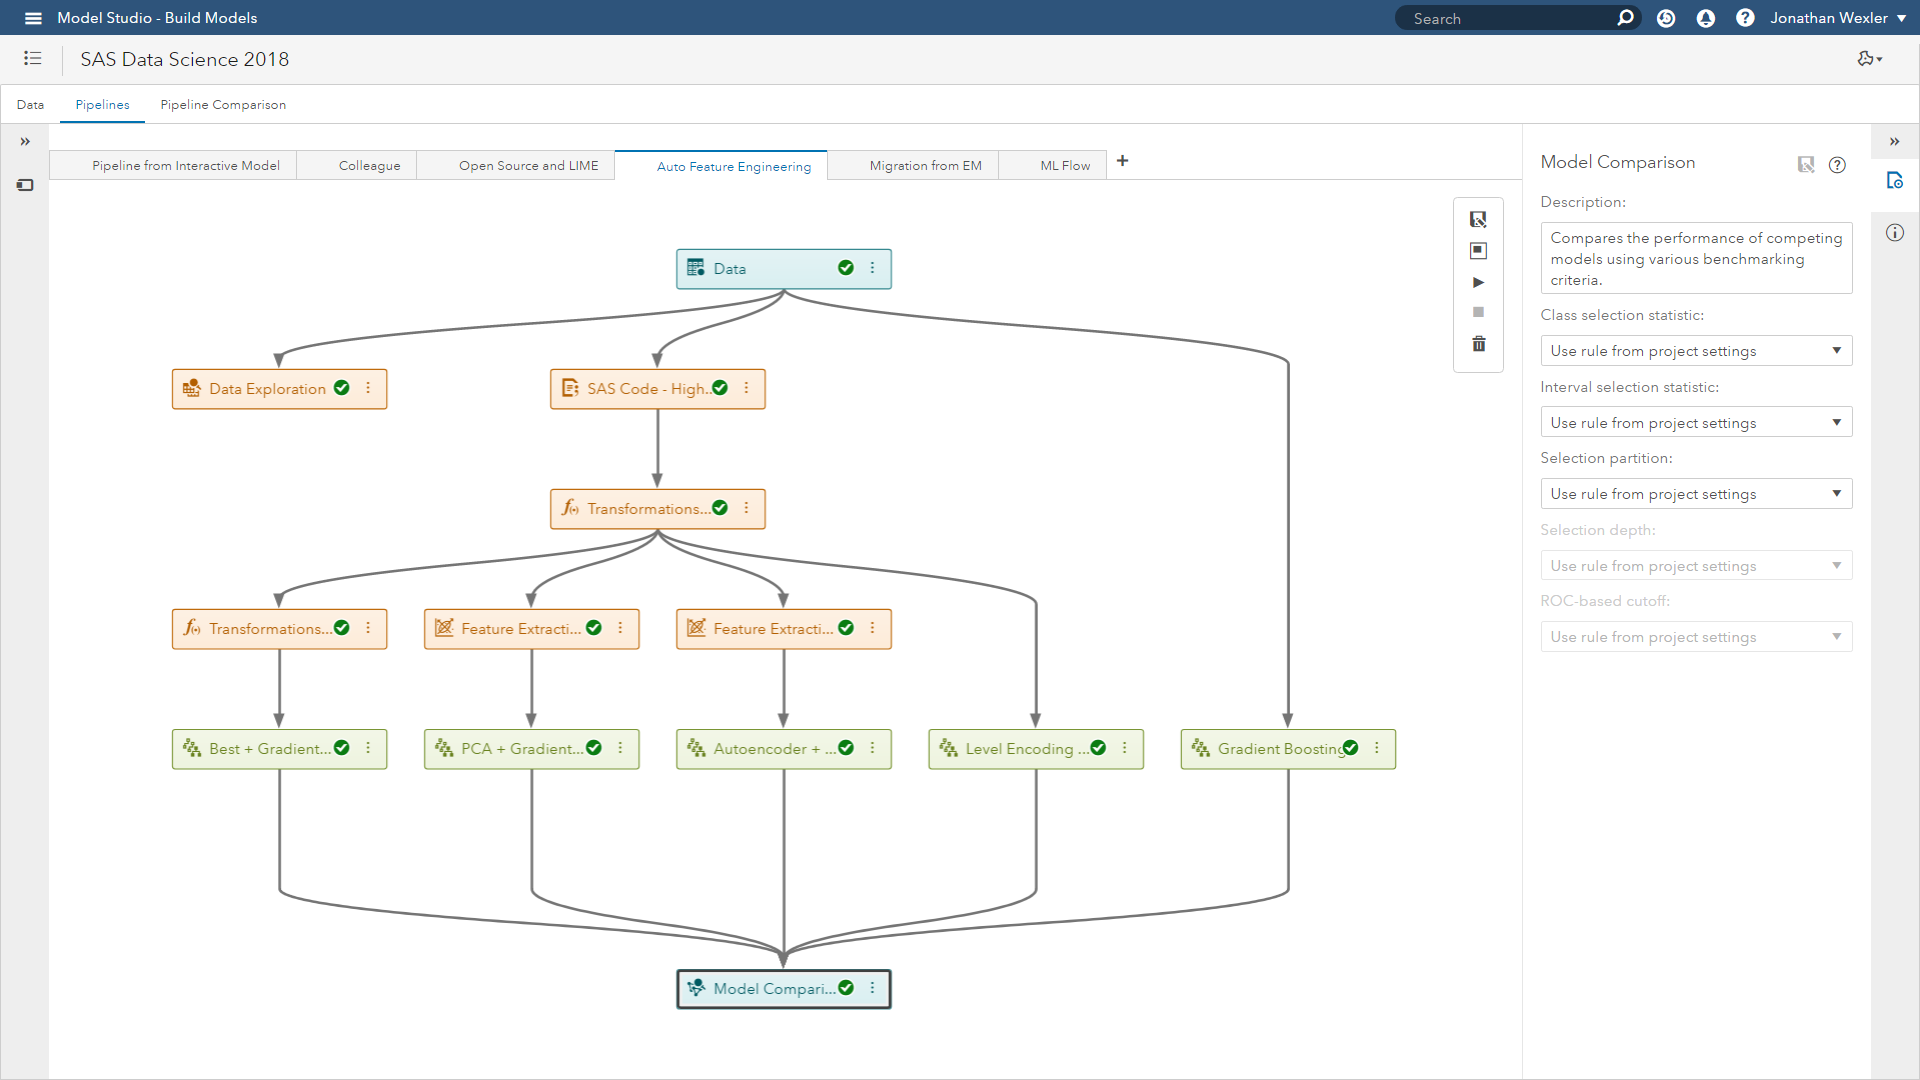Open Selection partition dropdown

(x=1696, y=494)
